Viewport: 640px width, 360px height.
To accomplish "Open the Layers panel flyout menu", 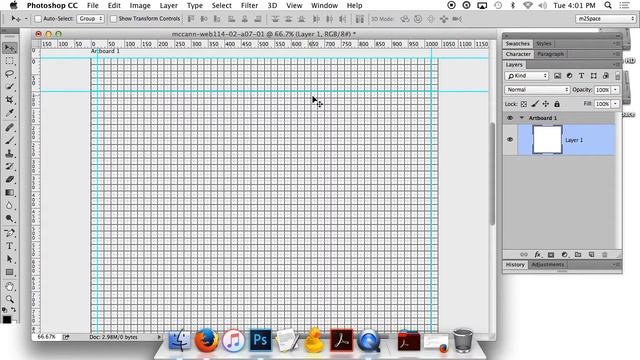I will click(616, 64).
